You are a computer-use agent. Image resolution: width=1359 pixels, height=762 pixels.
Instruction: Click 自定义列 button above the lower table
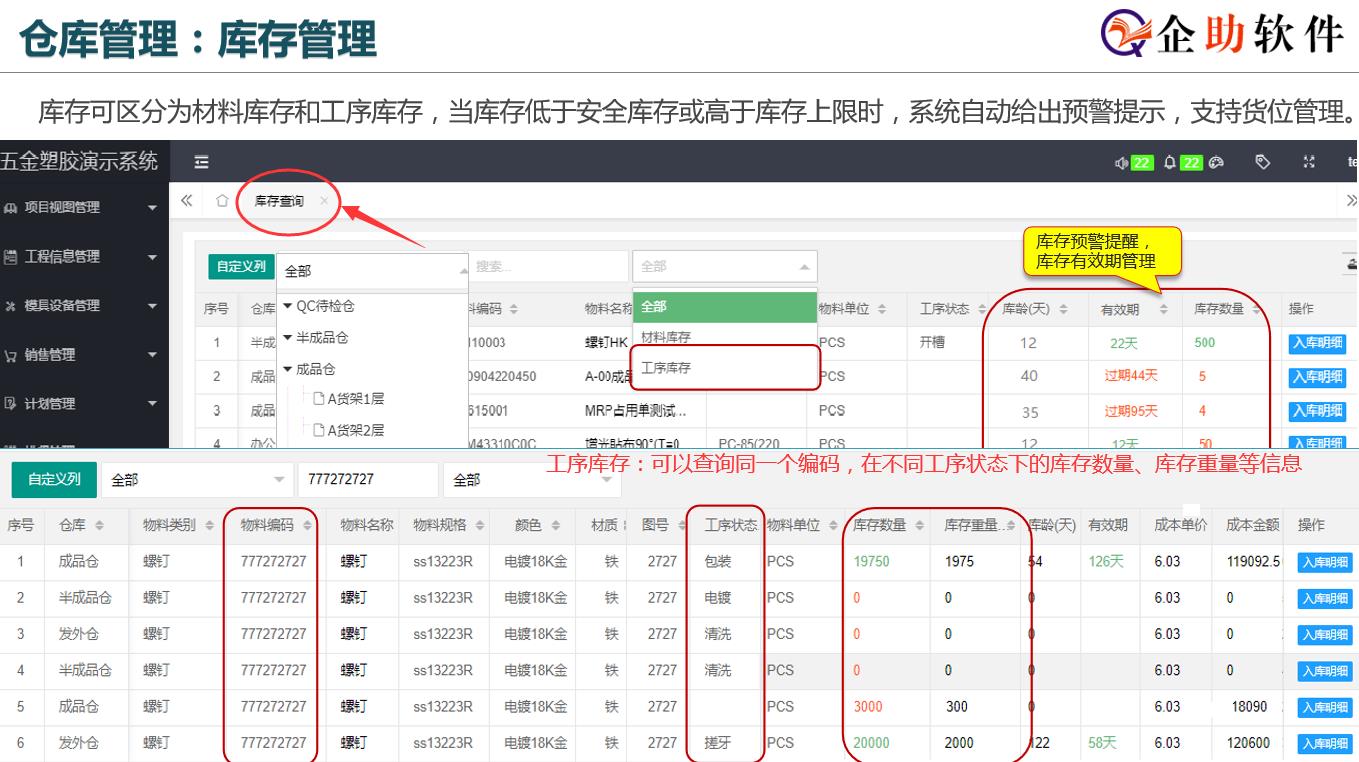click(54, 480)
